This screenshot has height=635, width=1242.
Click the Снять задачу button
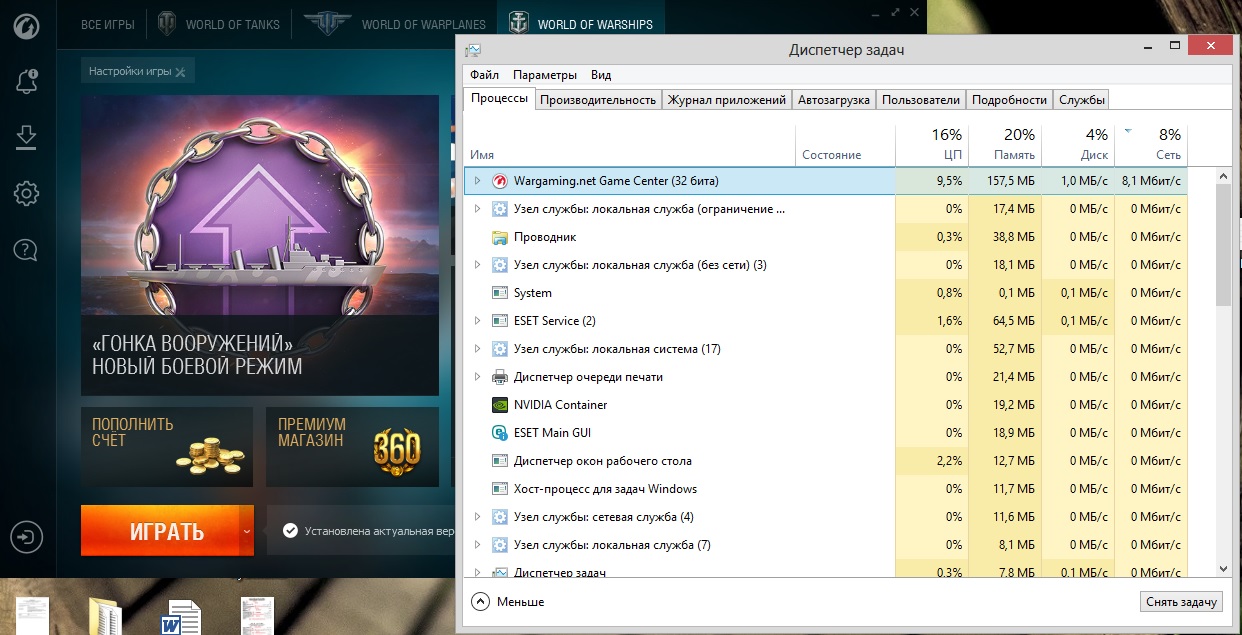pos(1181,602)
